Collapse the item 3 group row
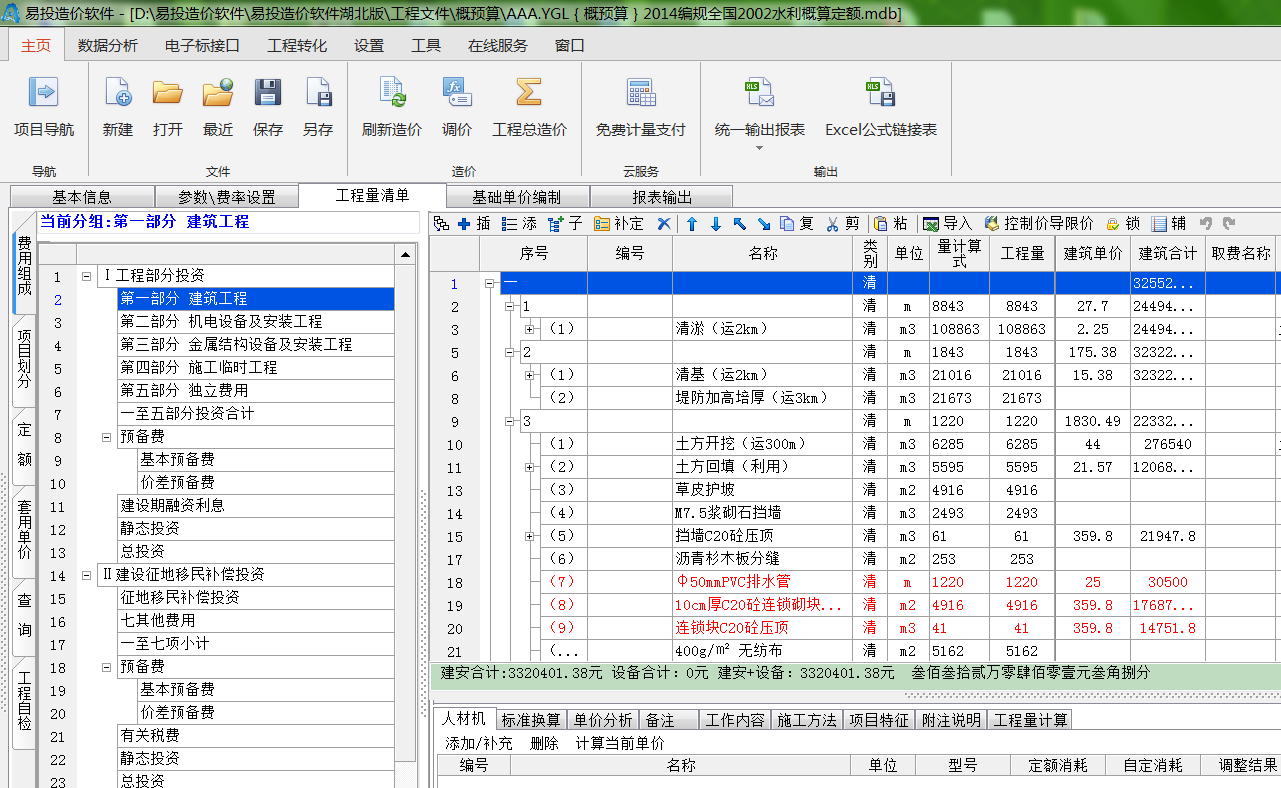This screenshot has width=1281, height=788. [510, 421]
